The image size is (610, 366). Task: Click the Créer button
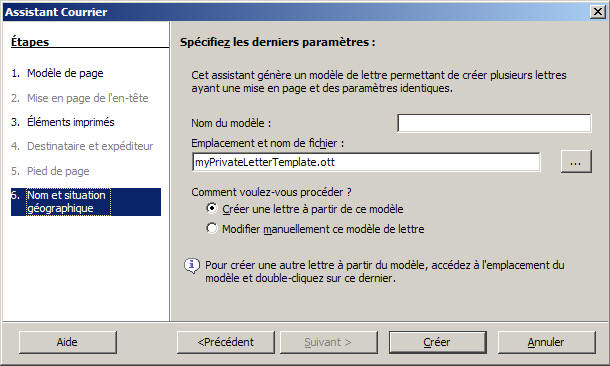438,342
